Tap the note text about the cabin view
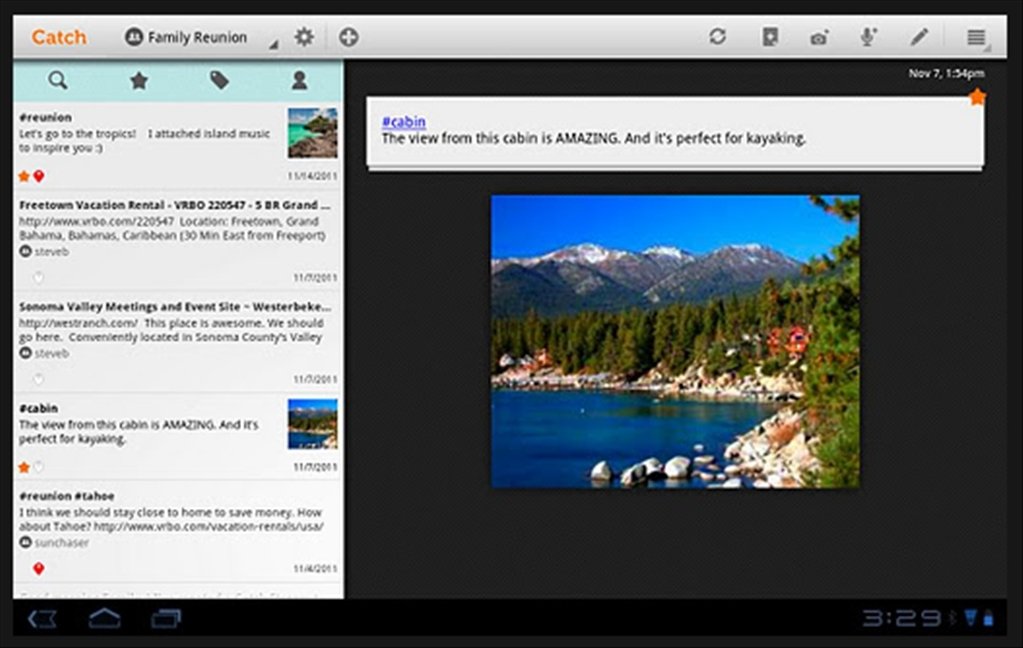Image resolution: width=1023 pixels, height=648 pixels. coord(594,138)
